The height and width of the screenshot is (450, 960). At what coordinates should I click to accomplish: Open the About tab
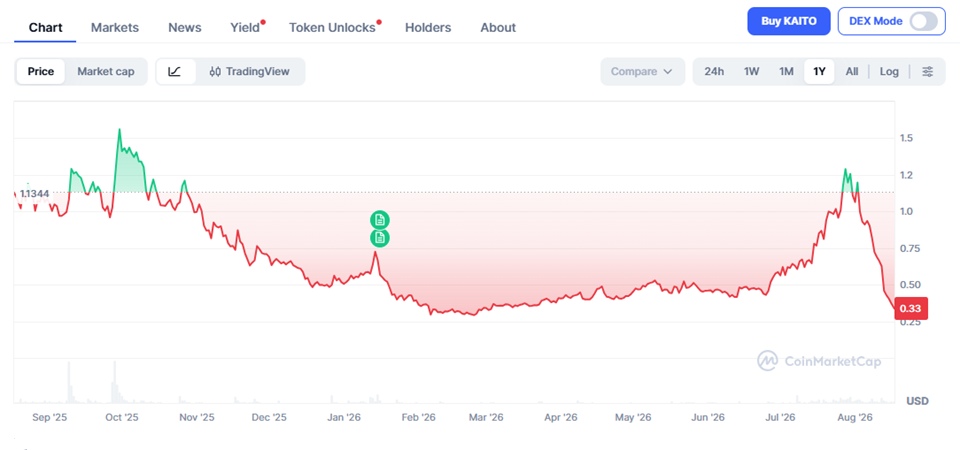[x=498, y=28]
